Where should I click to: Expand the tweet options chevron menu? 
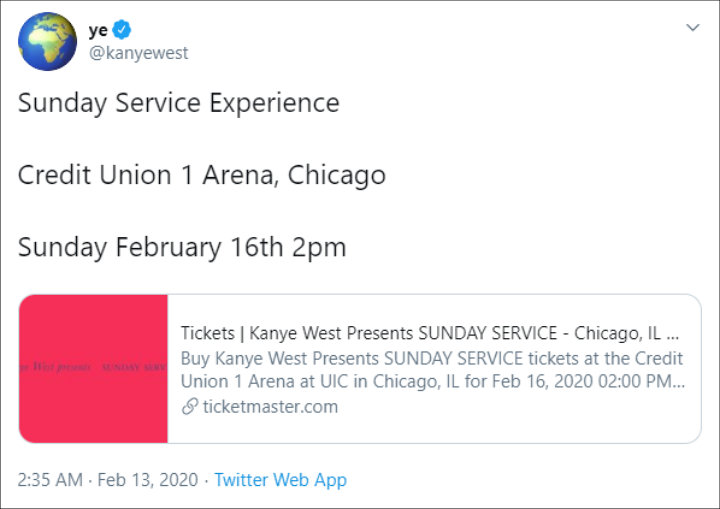click(x=692, y=28)
